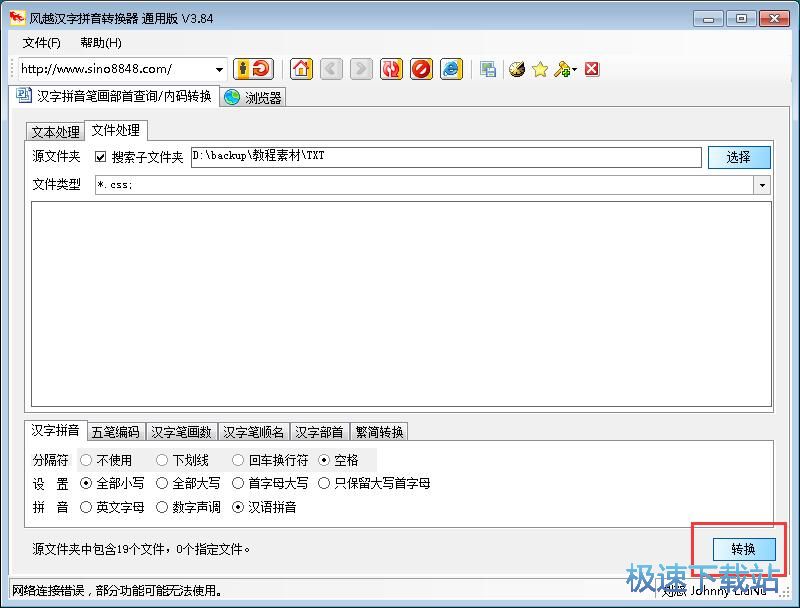Open the 汉字拼音 conversion tab

point(55,430)
